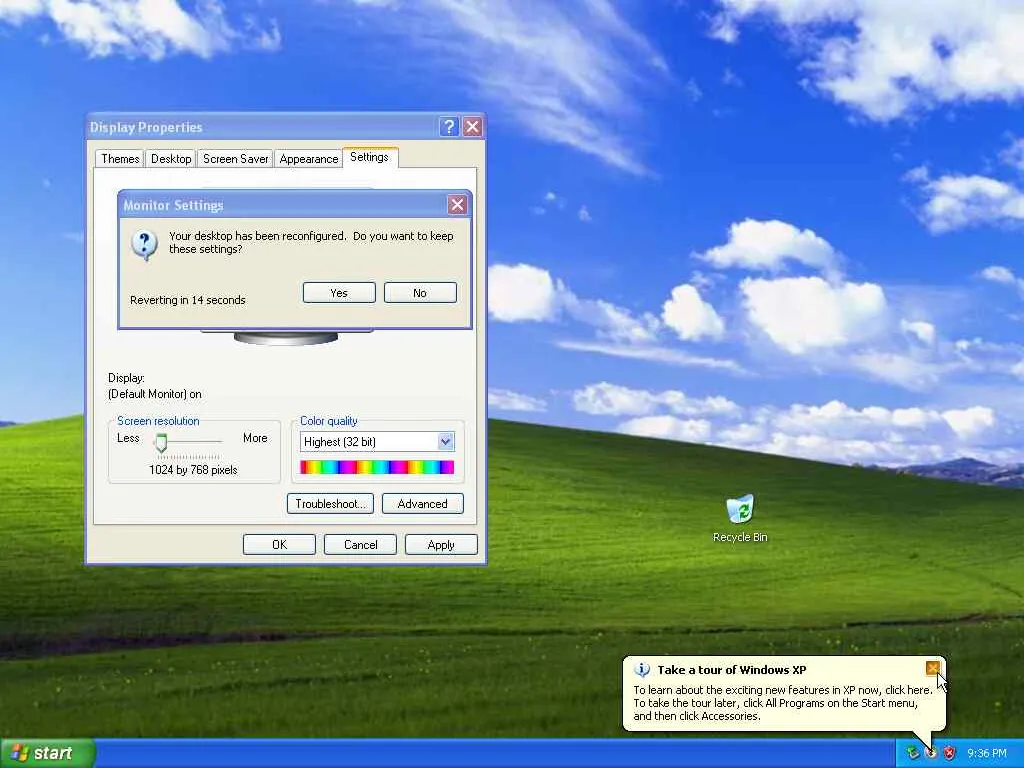Viewport: 1024px width, 768px height.
Task: Close the Monitor Settings dialog
Action: [x=457, y=205]
